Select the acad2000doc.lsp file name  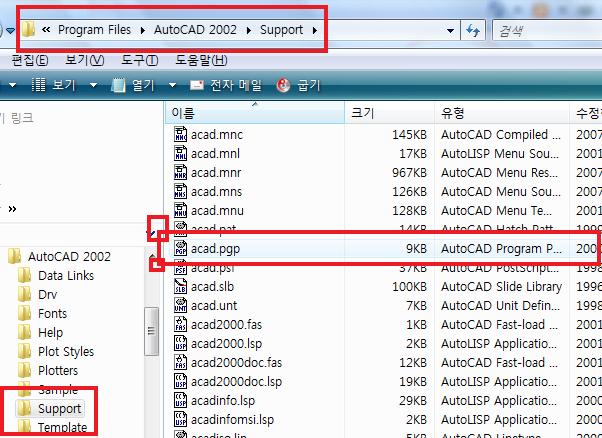click(x=236, y=382)
